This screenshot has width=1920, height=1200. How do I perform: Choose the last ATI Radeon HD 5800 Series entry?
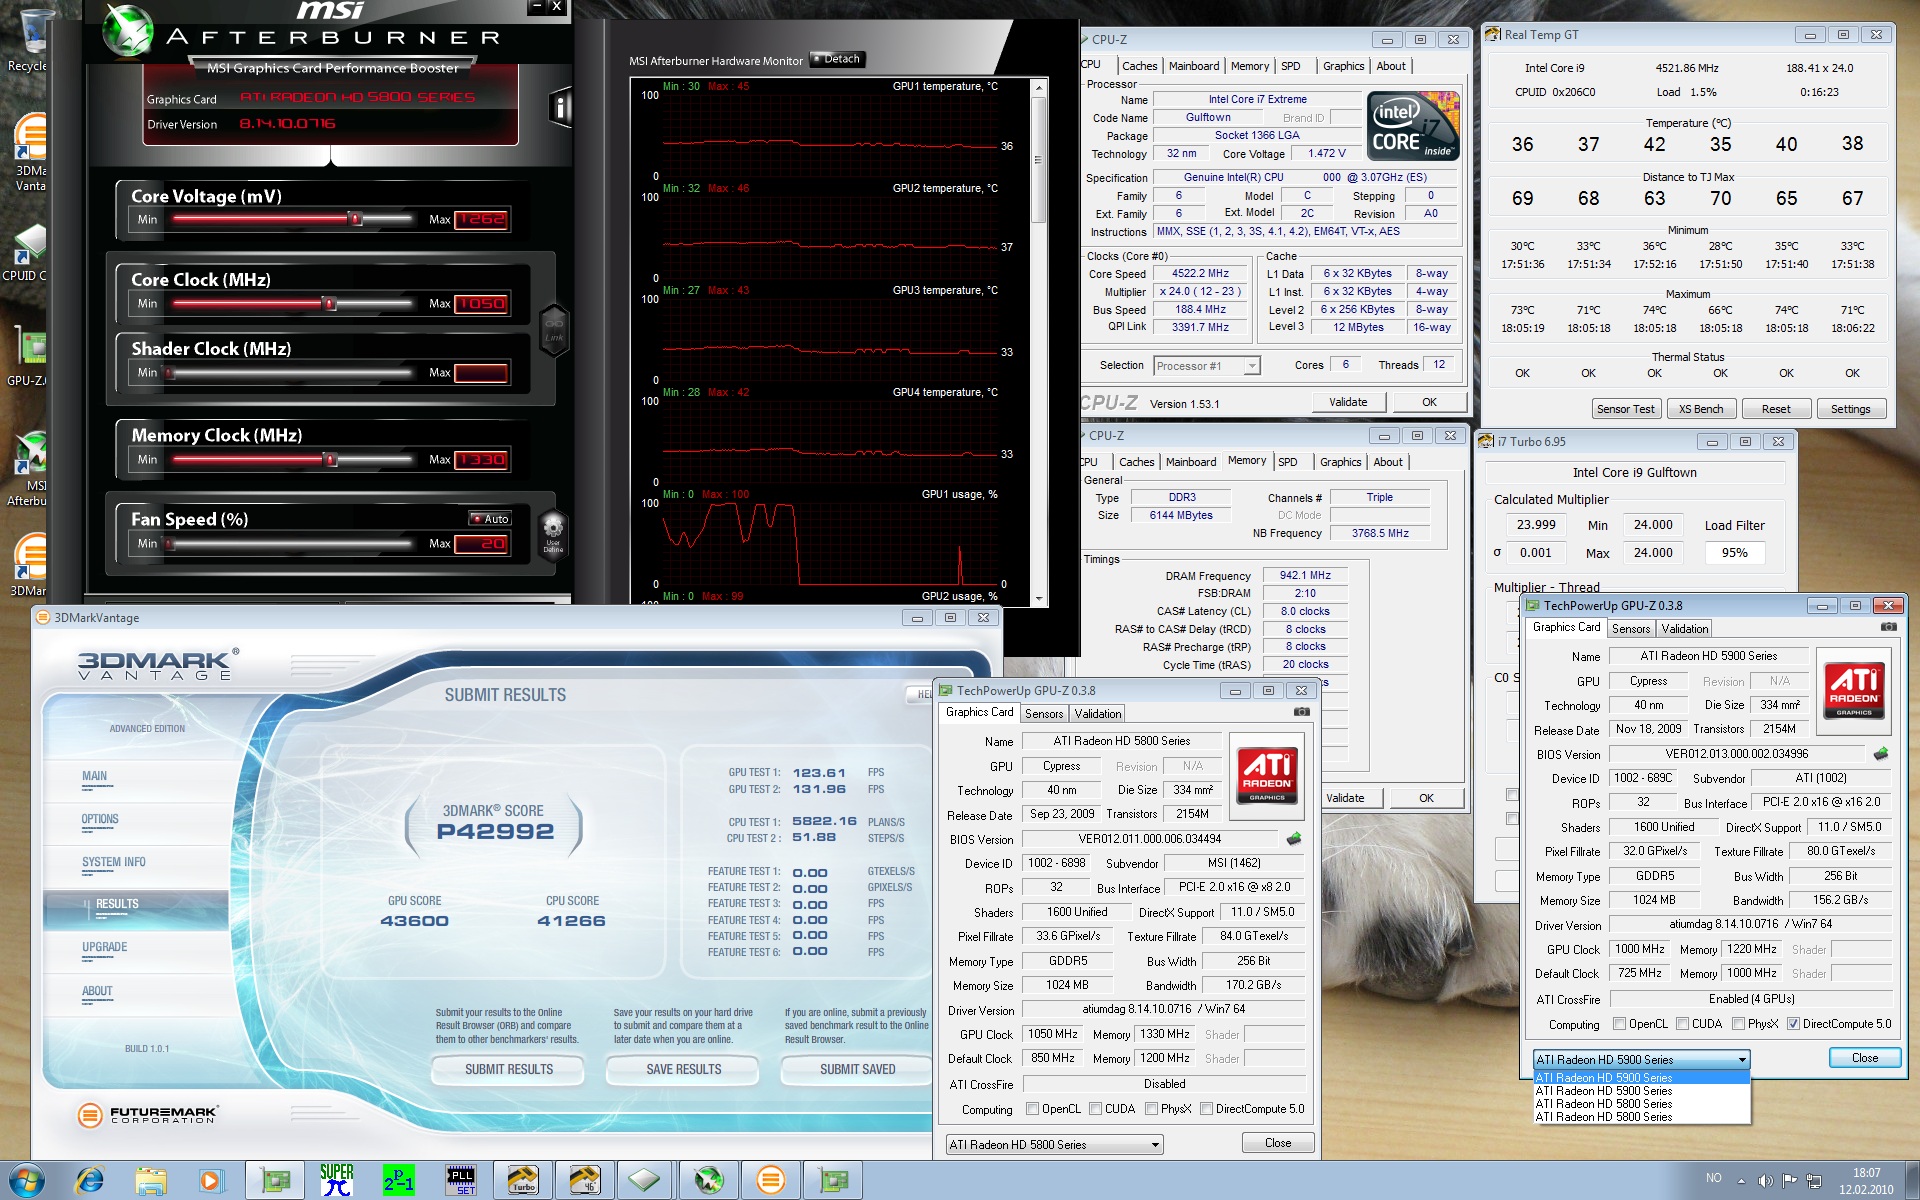click(1641, 1117)
